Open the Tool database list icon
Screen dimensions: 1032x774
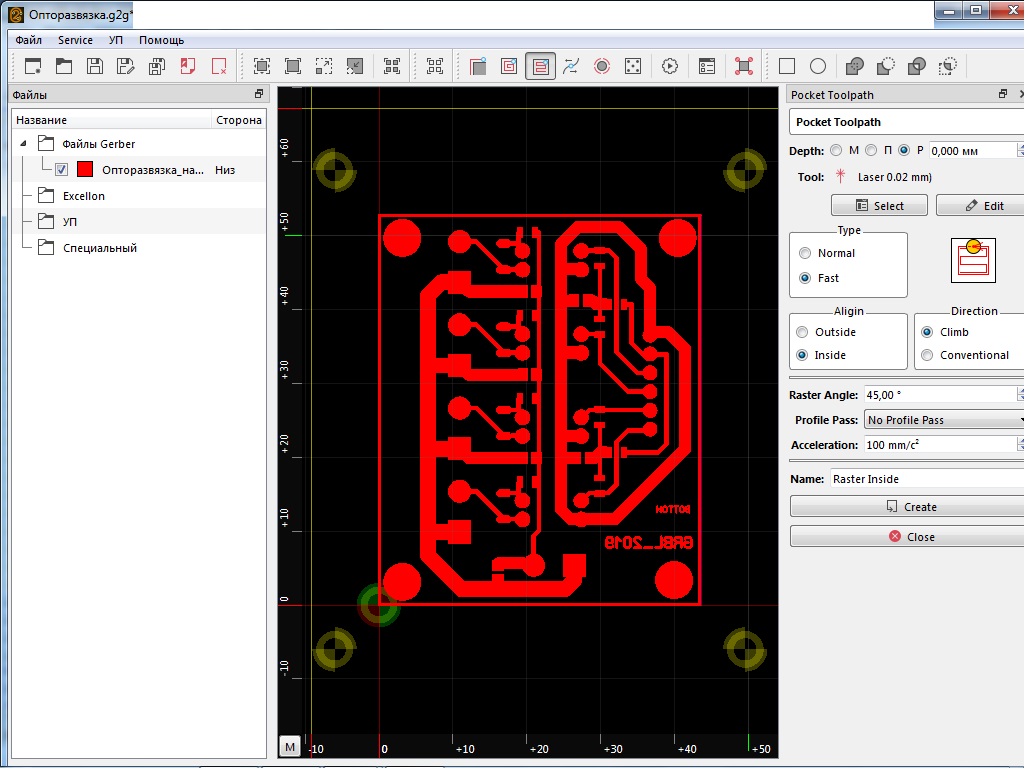coord(707,66)
